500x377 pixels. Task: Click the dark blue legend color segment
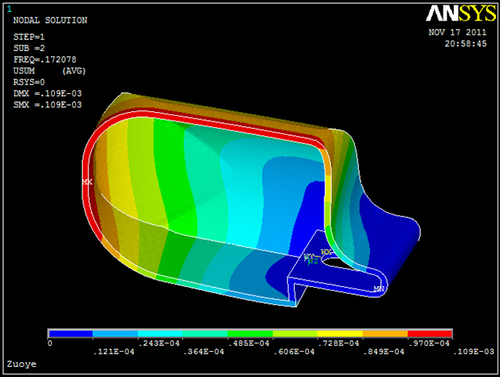pyautogui.click(x=71, y=334)
